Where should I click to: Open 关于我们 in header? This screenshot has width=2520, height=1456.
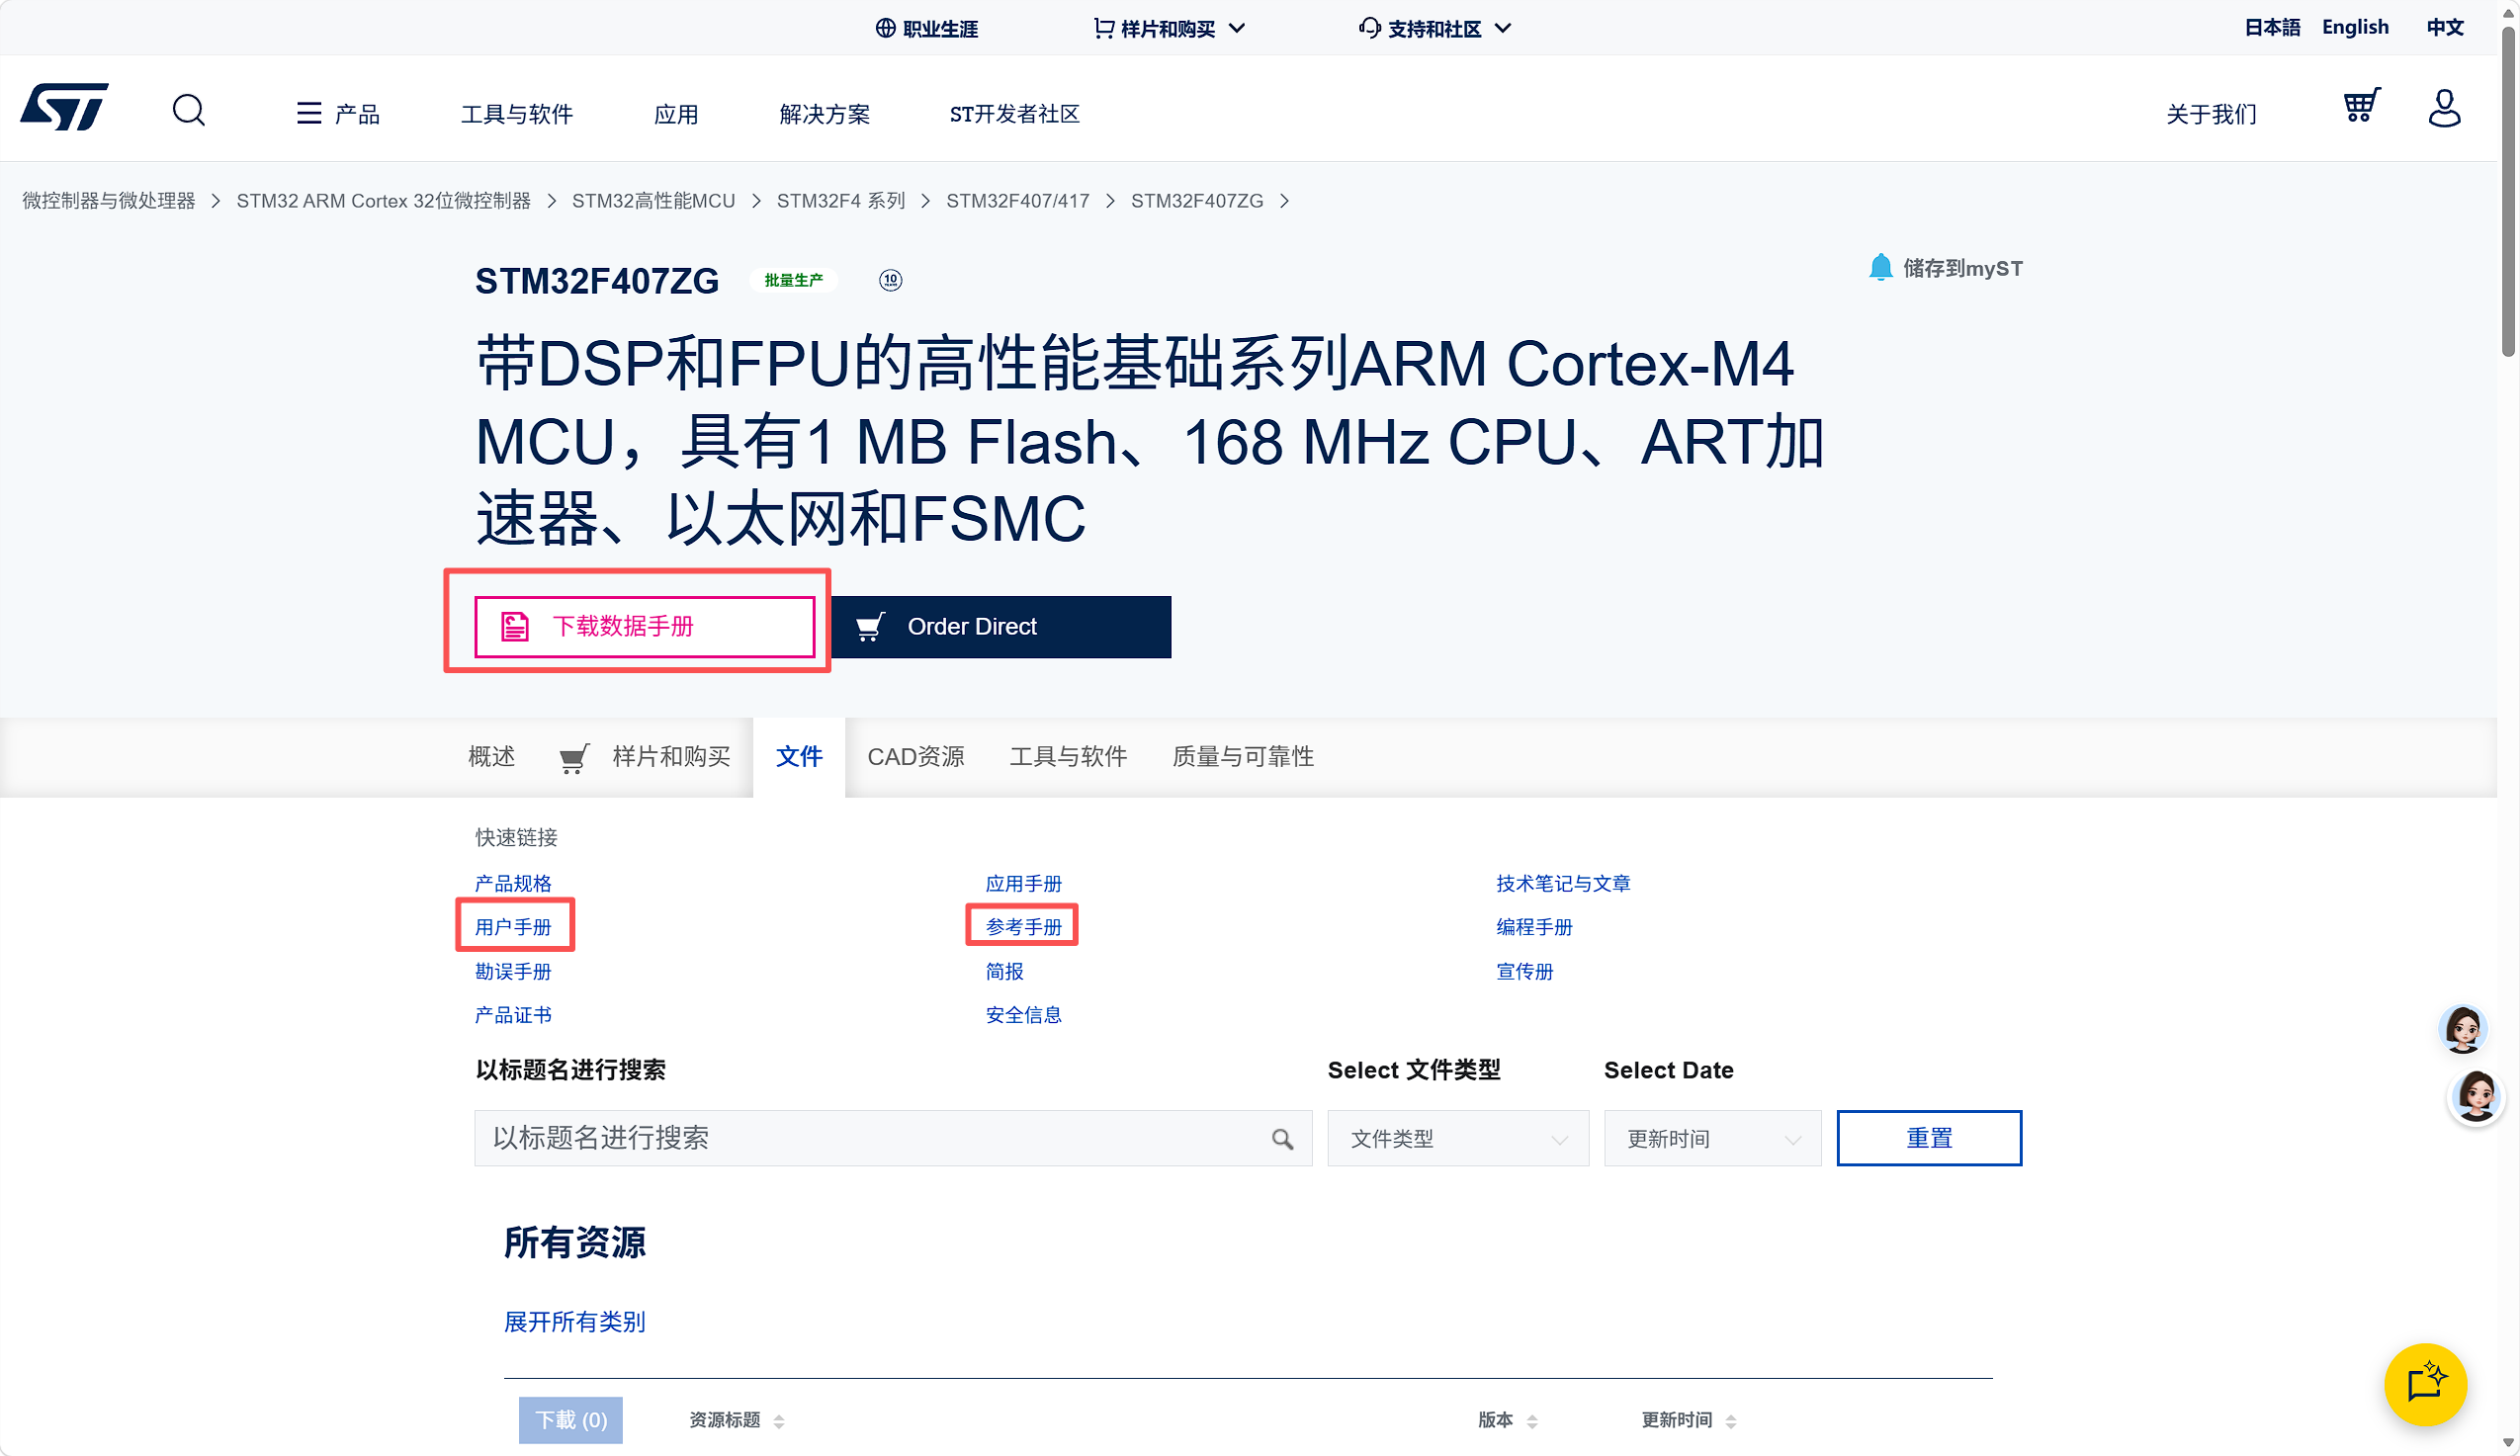pyautogui.click(x=2211, y=114)
